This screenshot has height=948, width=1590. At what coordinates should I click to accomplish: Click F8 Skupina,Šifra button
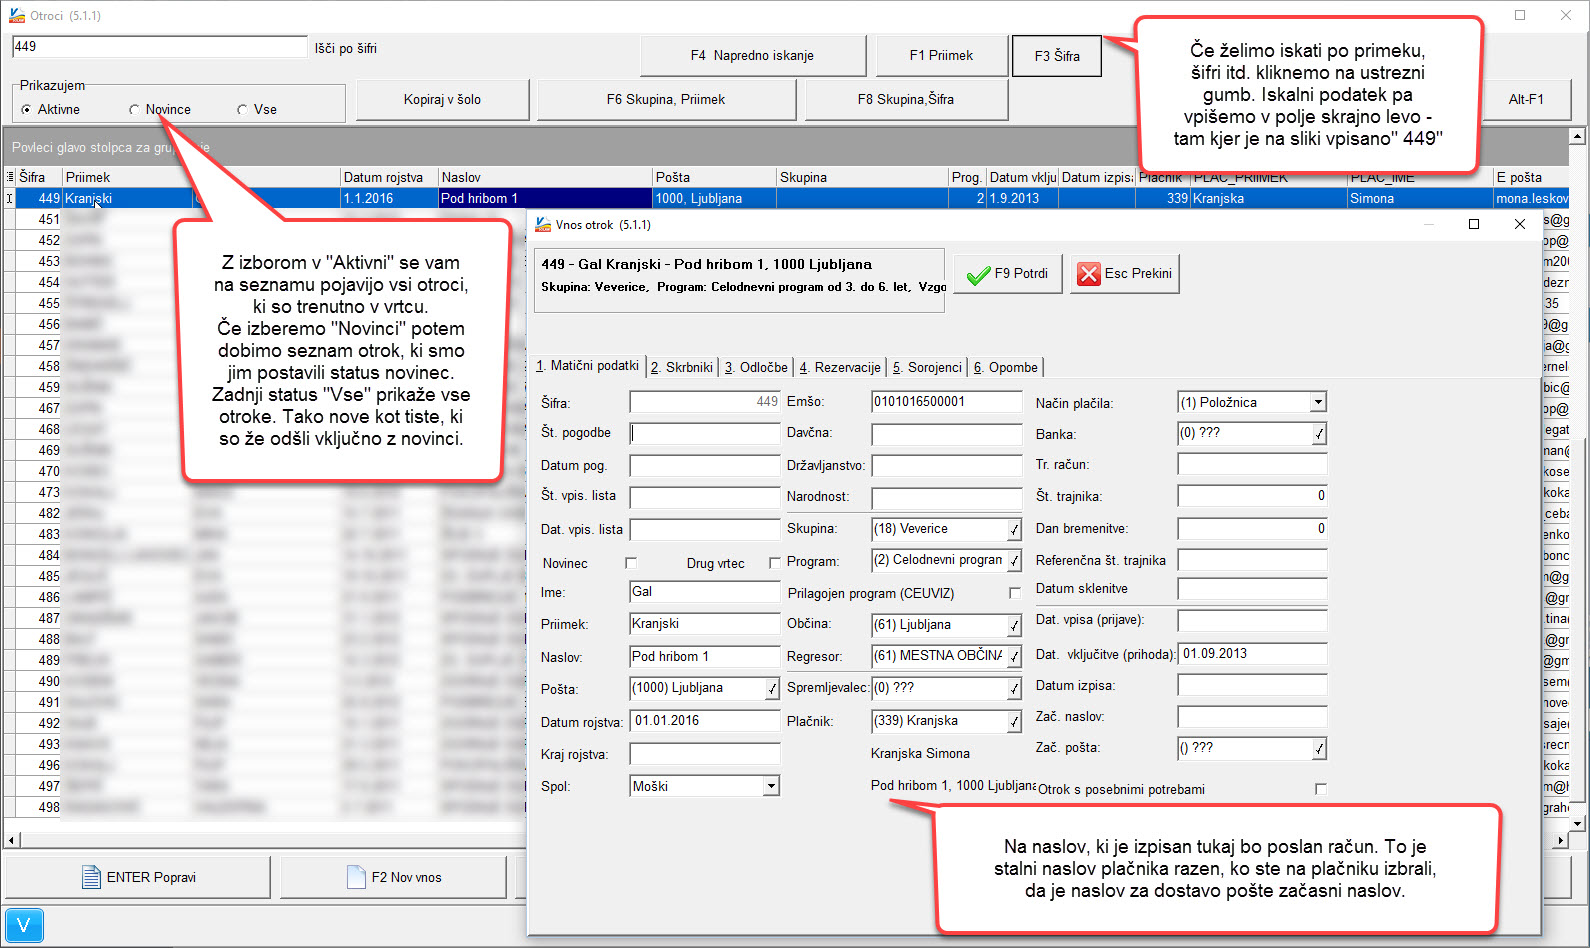[906, 100]
